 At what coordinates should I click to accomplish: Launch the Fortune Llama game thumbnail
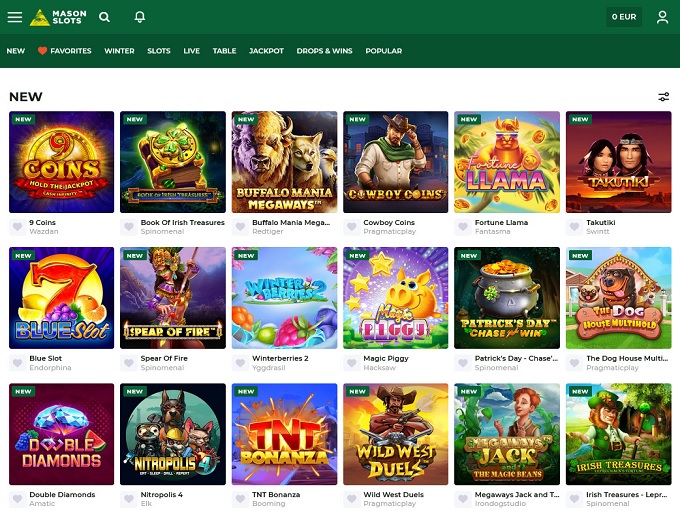tap(506, 161)
